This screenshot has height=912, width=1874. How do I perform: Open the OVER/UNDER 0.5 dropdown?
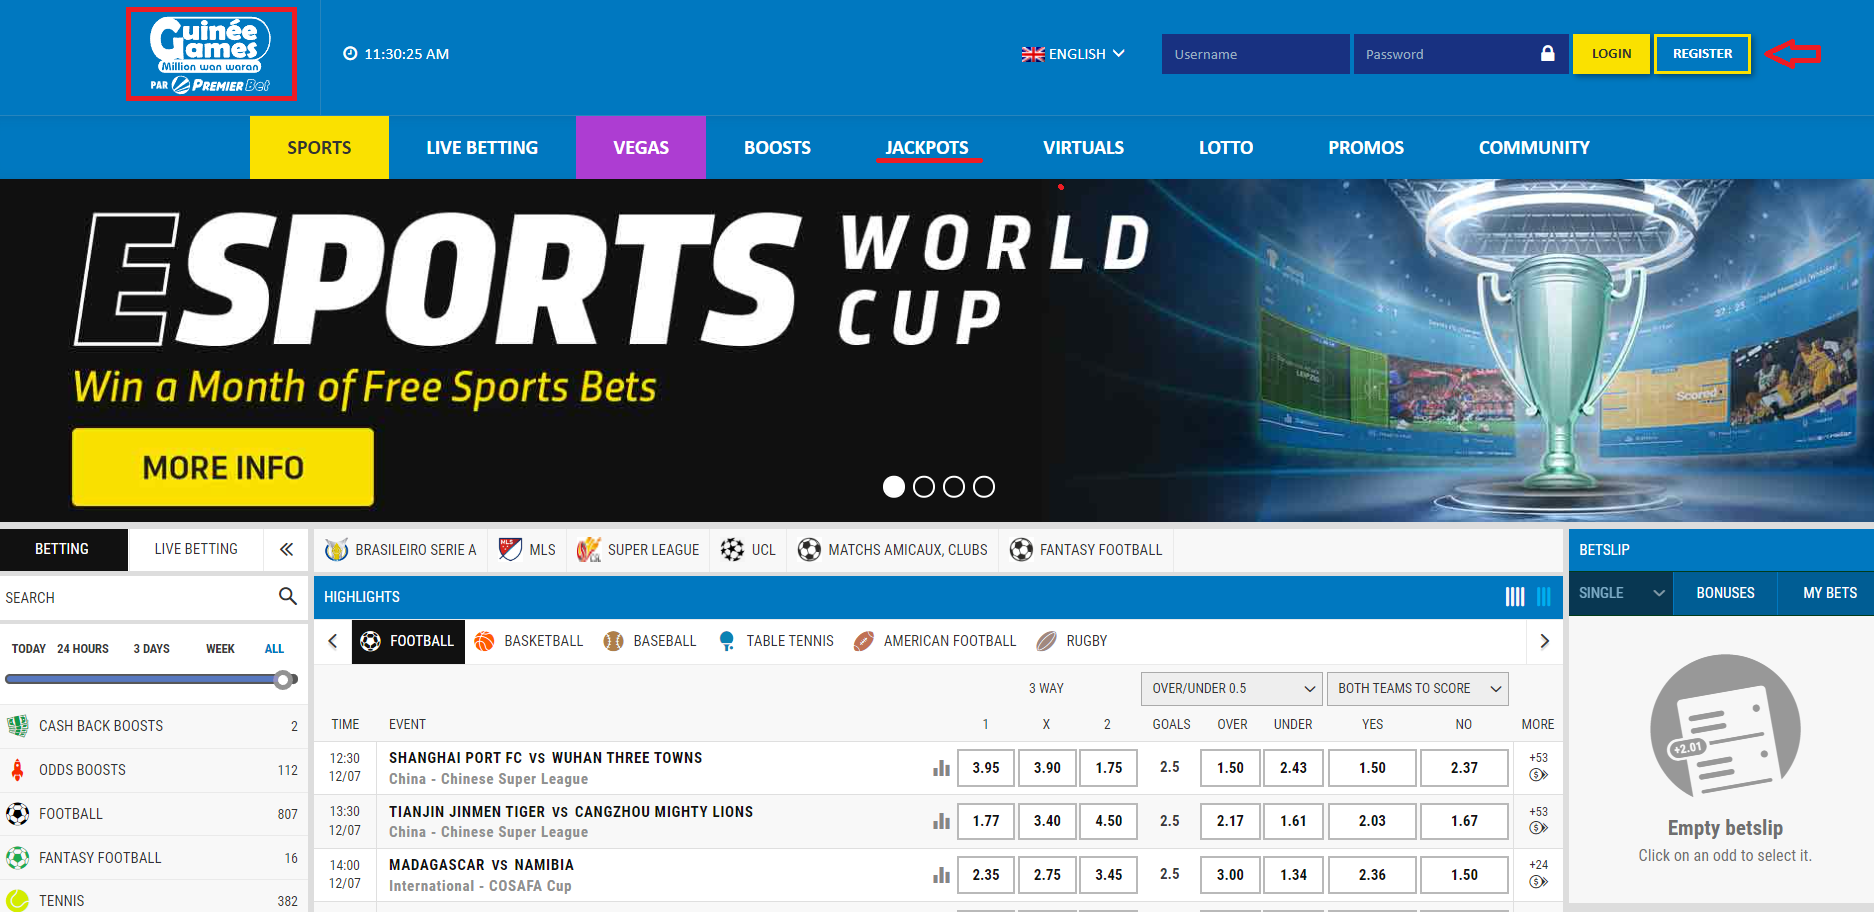(1231, 688)
